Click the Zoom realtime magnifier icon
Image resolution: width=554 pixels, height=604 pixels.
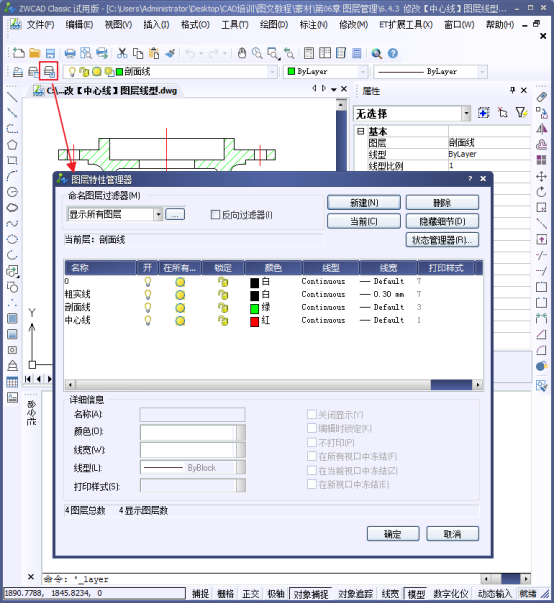pyautogui.click(x=257, y=53)
